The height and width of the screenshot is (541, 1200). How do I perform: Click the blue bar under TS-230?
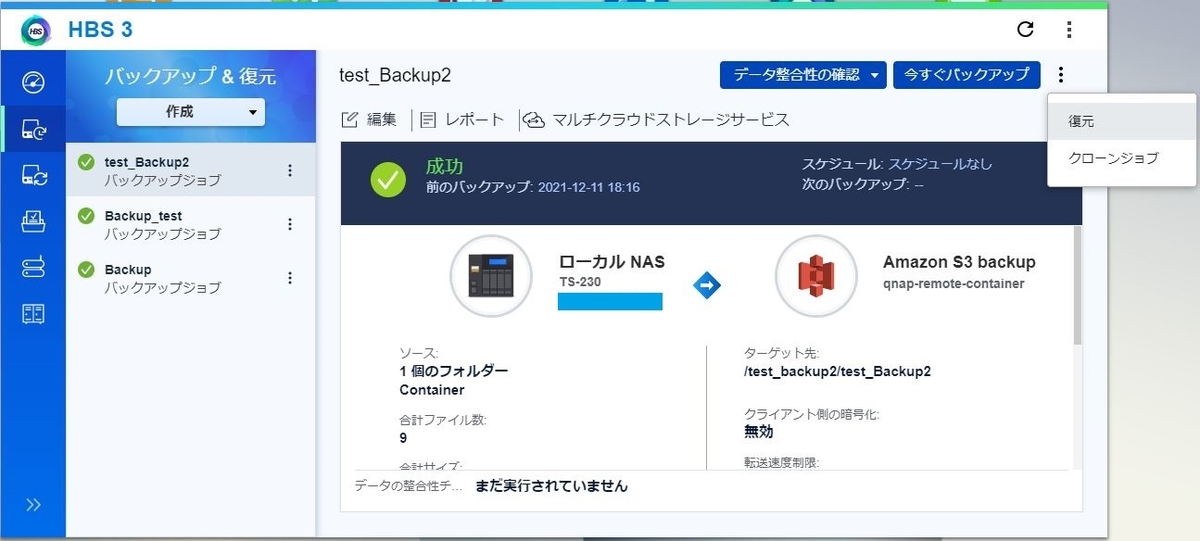610,301
